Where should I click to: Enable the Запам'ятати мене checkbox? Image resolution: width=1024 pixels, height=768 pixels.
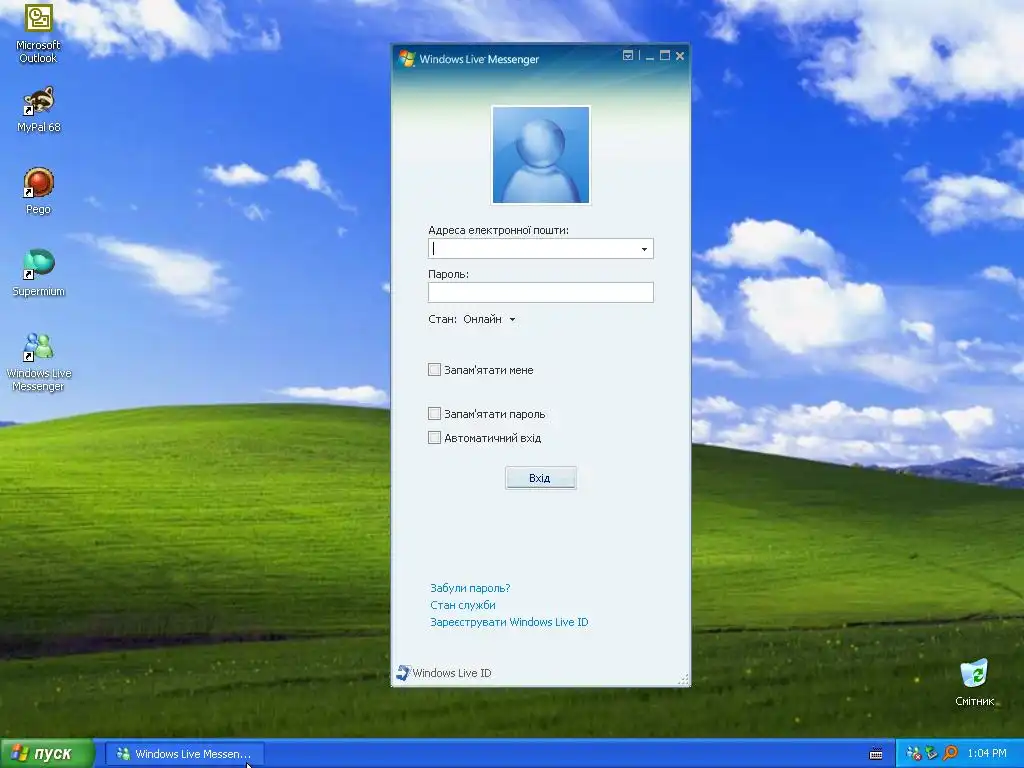coord(434,370)
